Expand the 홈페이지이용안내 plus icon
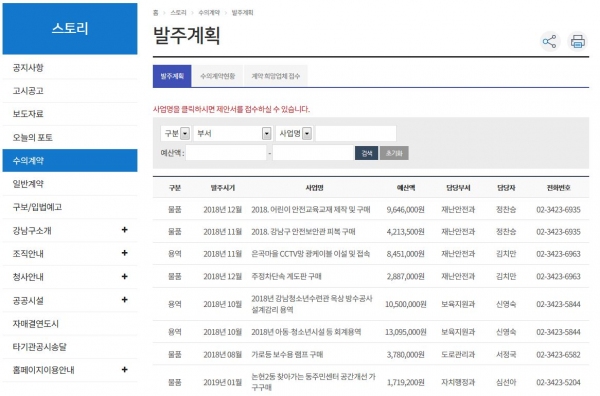600x396 pixels. (x=124, y=370)
